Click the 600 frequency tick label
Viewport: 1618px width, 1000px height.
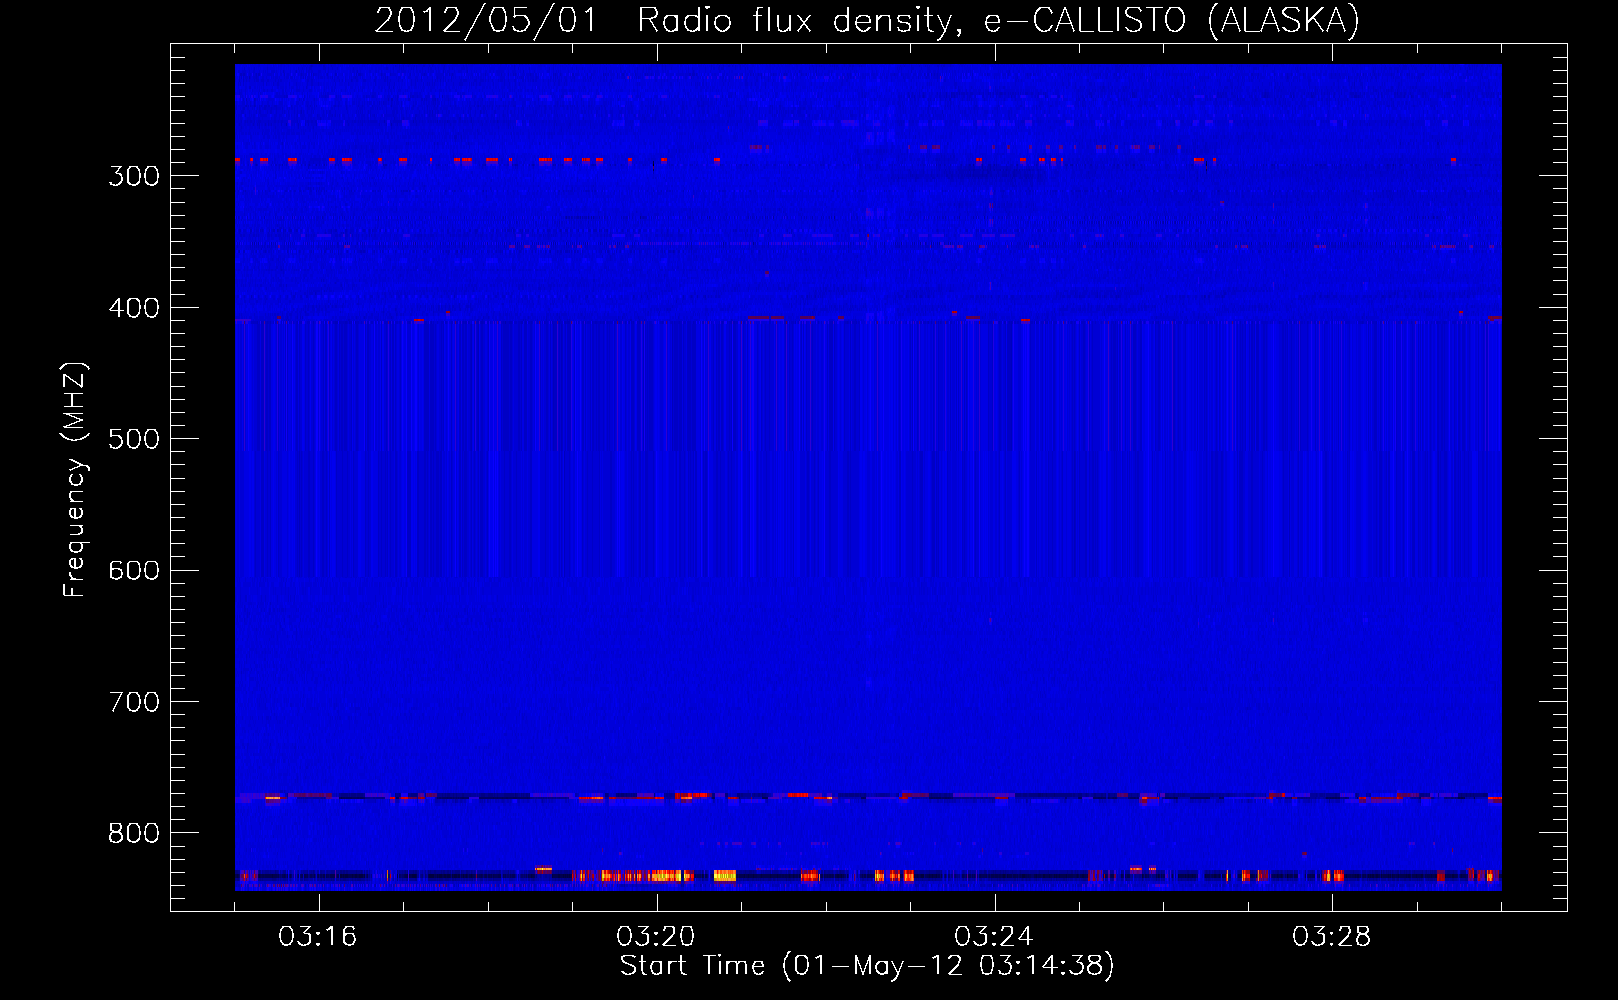(134, 571)
